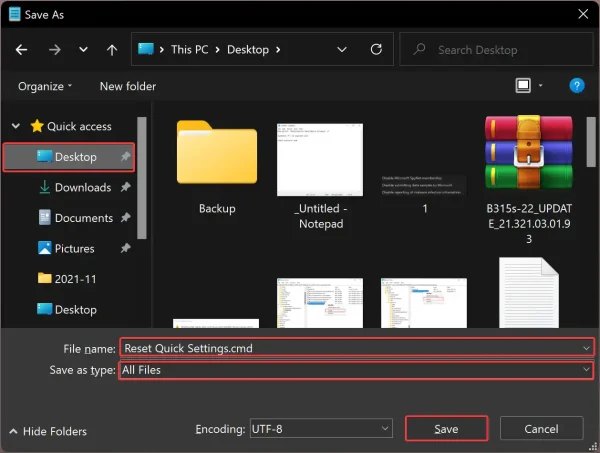Go forward using the right arrow
This screenshot has height=453, width=600.
pos(54,50)
